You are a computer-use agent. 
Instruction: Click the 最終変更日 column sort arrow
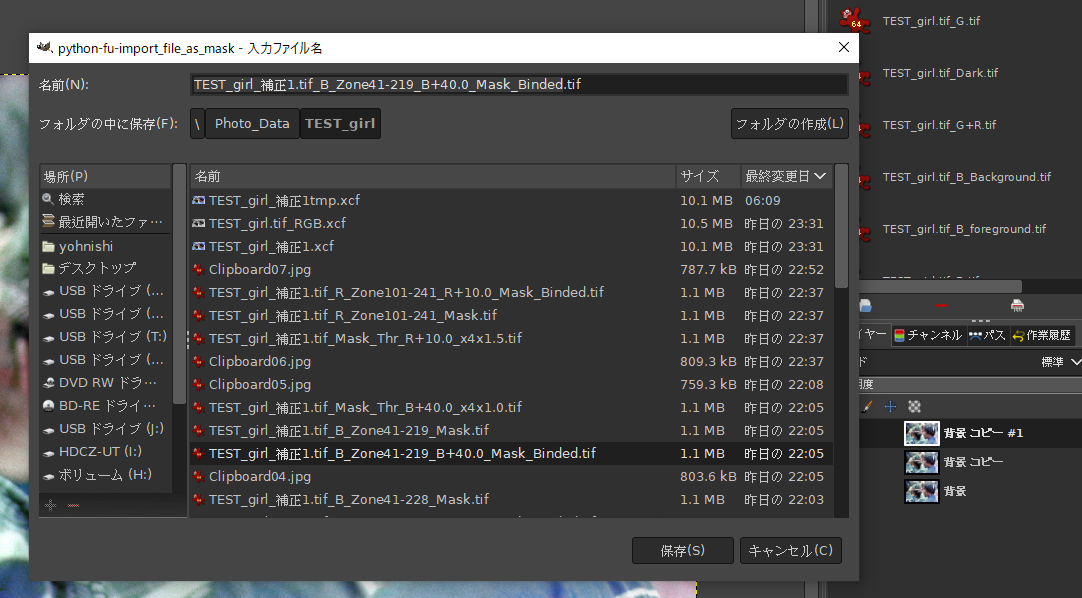pos(821,176)
